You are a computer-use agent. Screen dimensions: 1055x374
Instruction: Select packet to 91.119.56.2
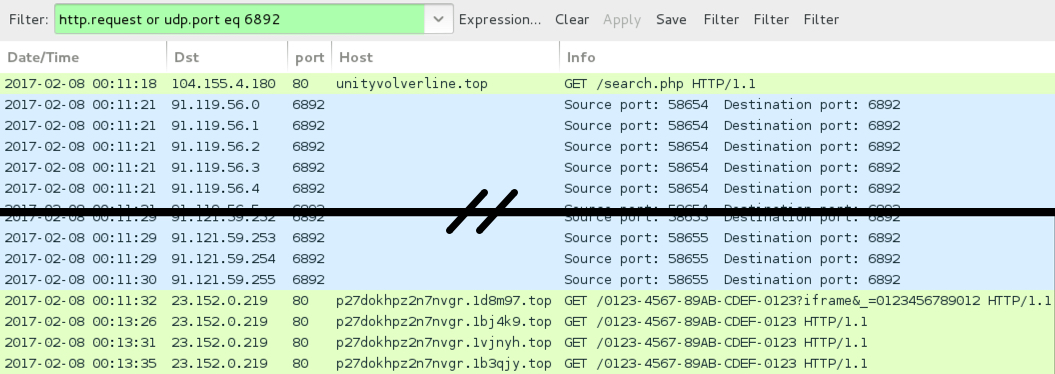pos(528,147)
